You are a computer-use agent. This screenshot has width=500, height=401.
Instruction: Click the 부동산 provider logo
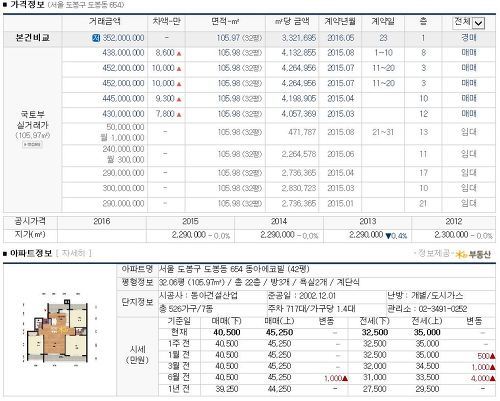coord(474,254)
